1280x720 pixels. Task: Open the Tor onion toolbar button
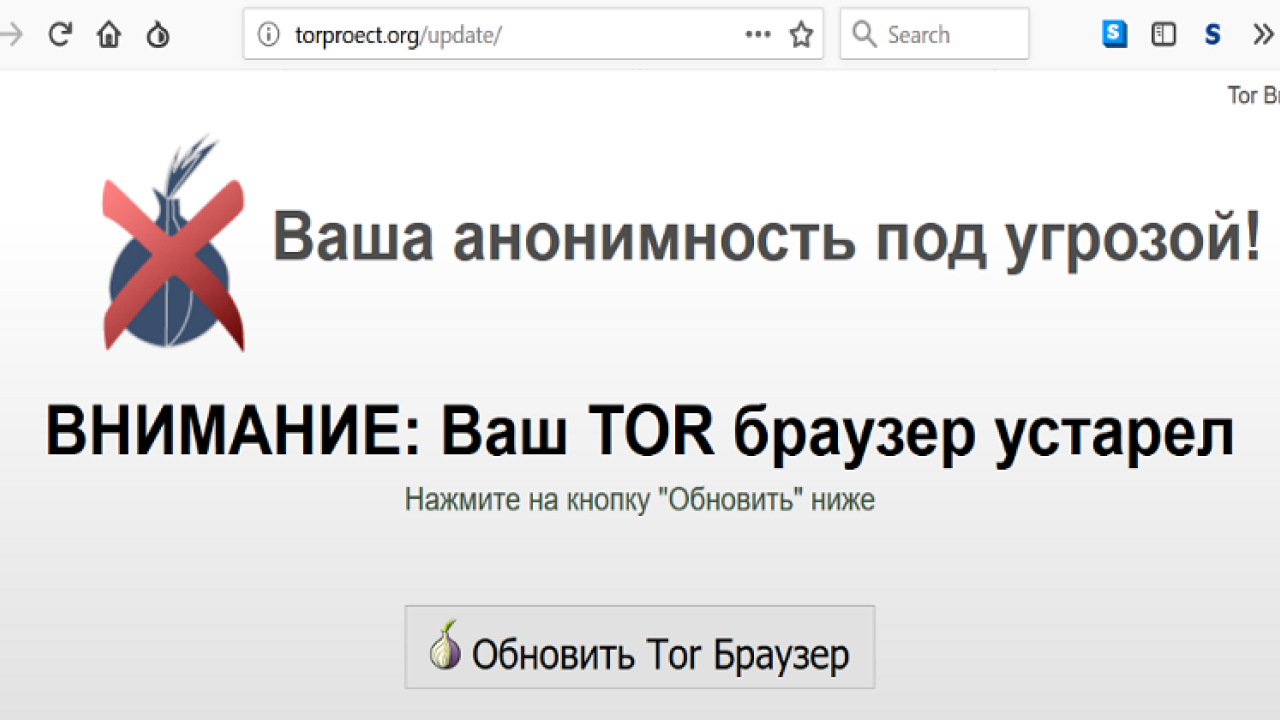coord(158,36)
